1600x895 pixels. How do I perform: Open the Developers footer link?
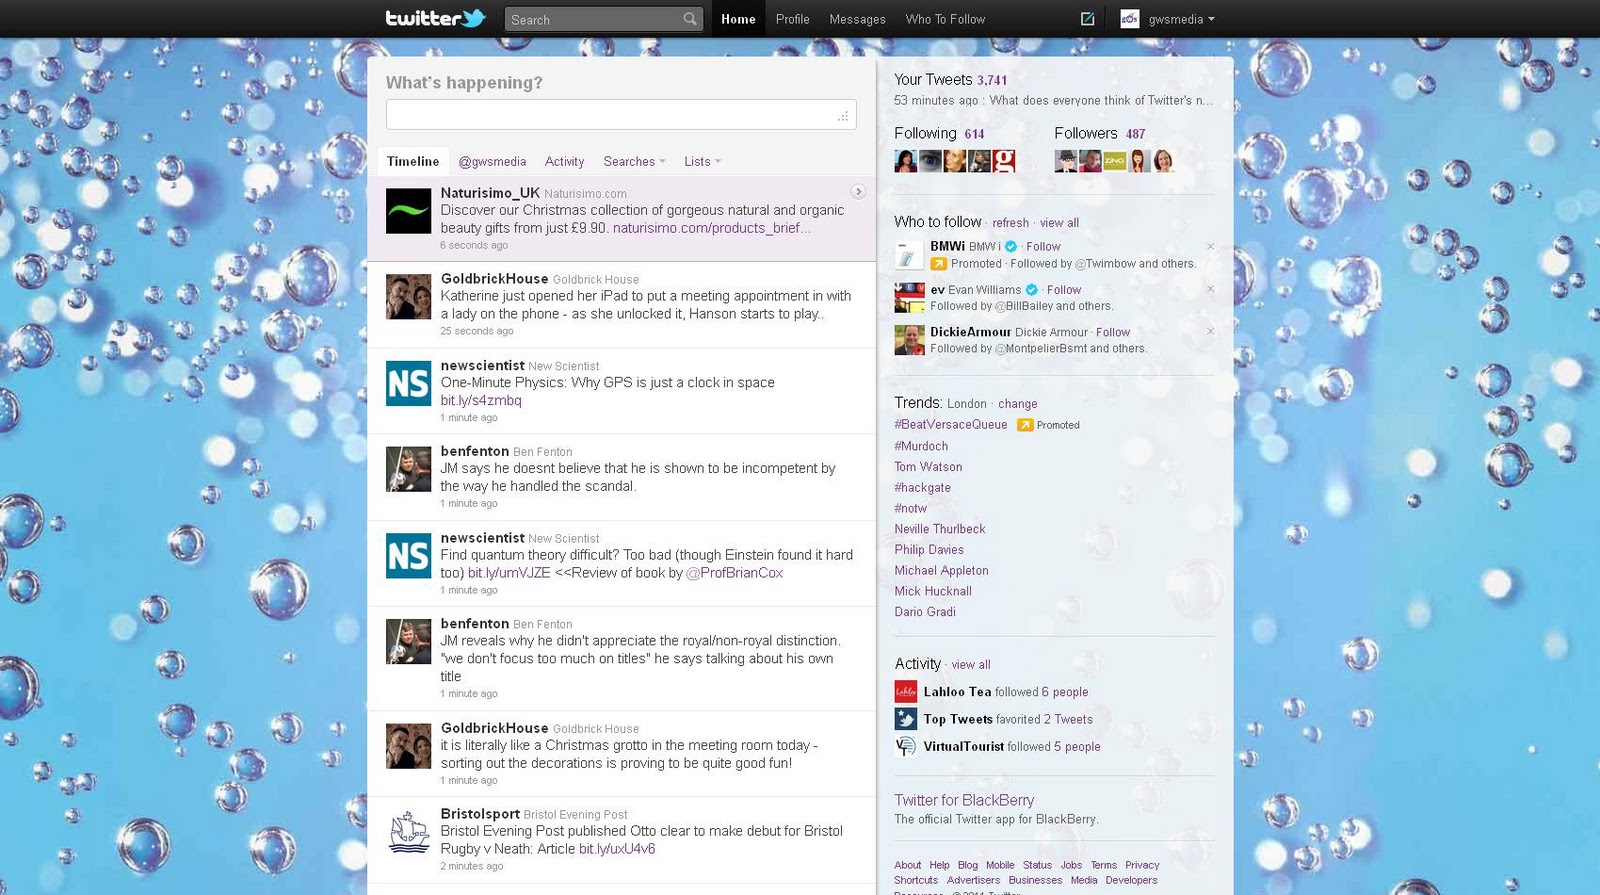[x=1131, y=880]
